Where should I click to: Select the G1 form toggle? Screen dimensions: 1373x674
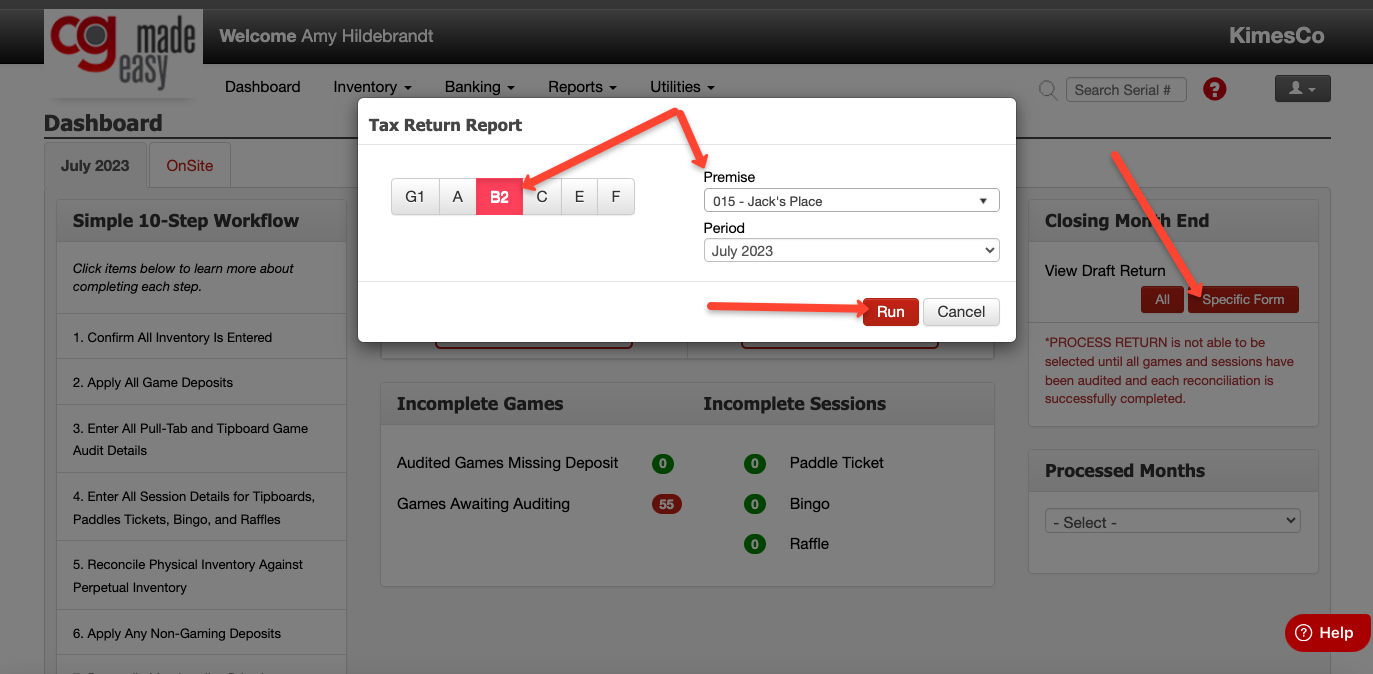coord(415,197)
